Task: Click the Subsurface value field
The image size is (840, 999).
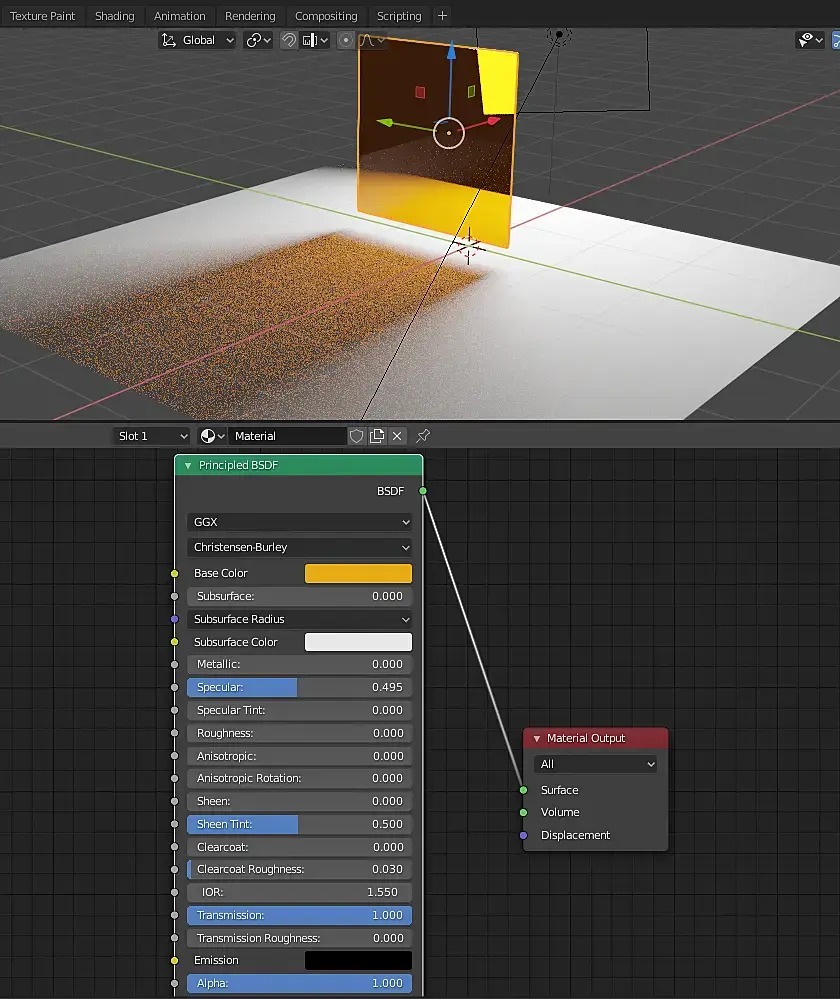Action: 299,596
